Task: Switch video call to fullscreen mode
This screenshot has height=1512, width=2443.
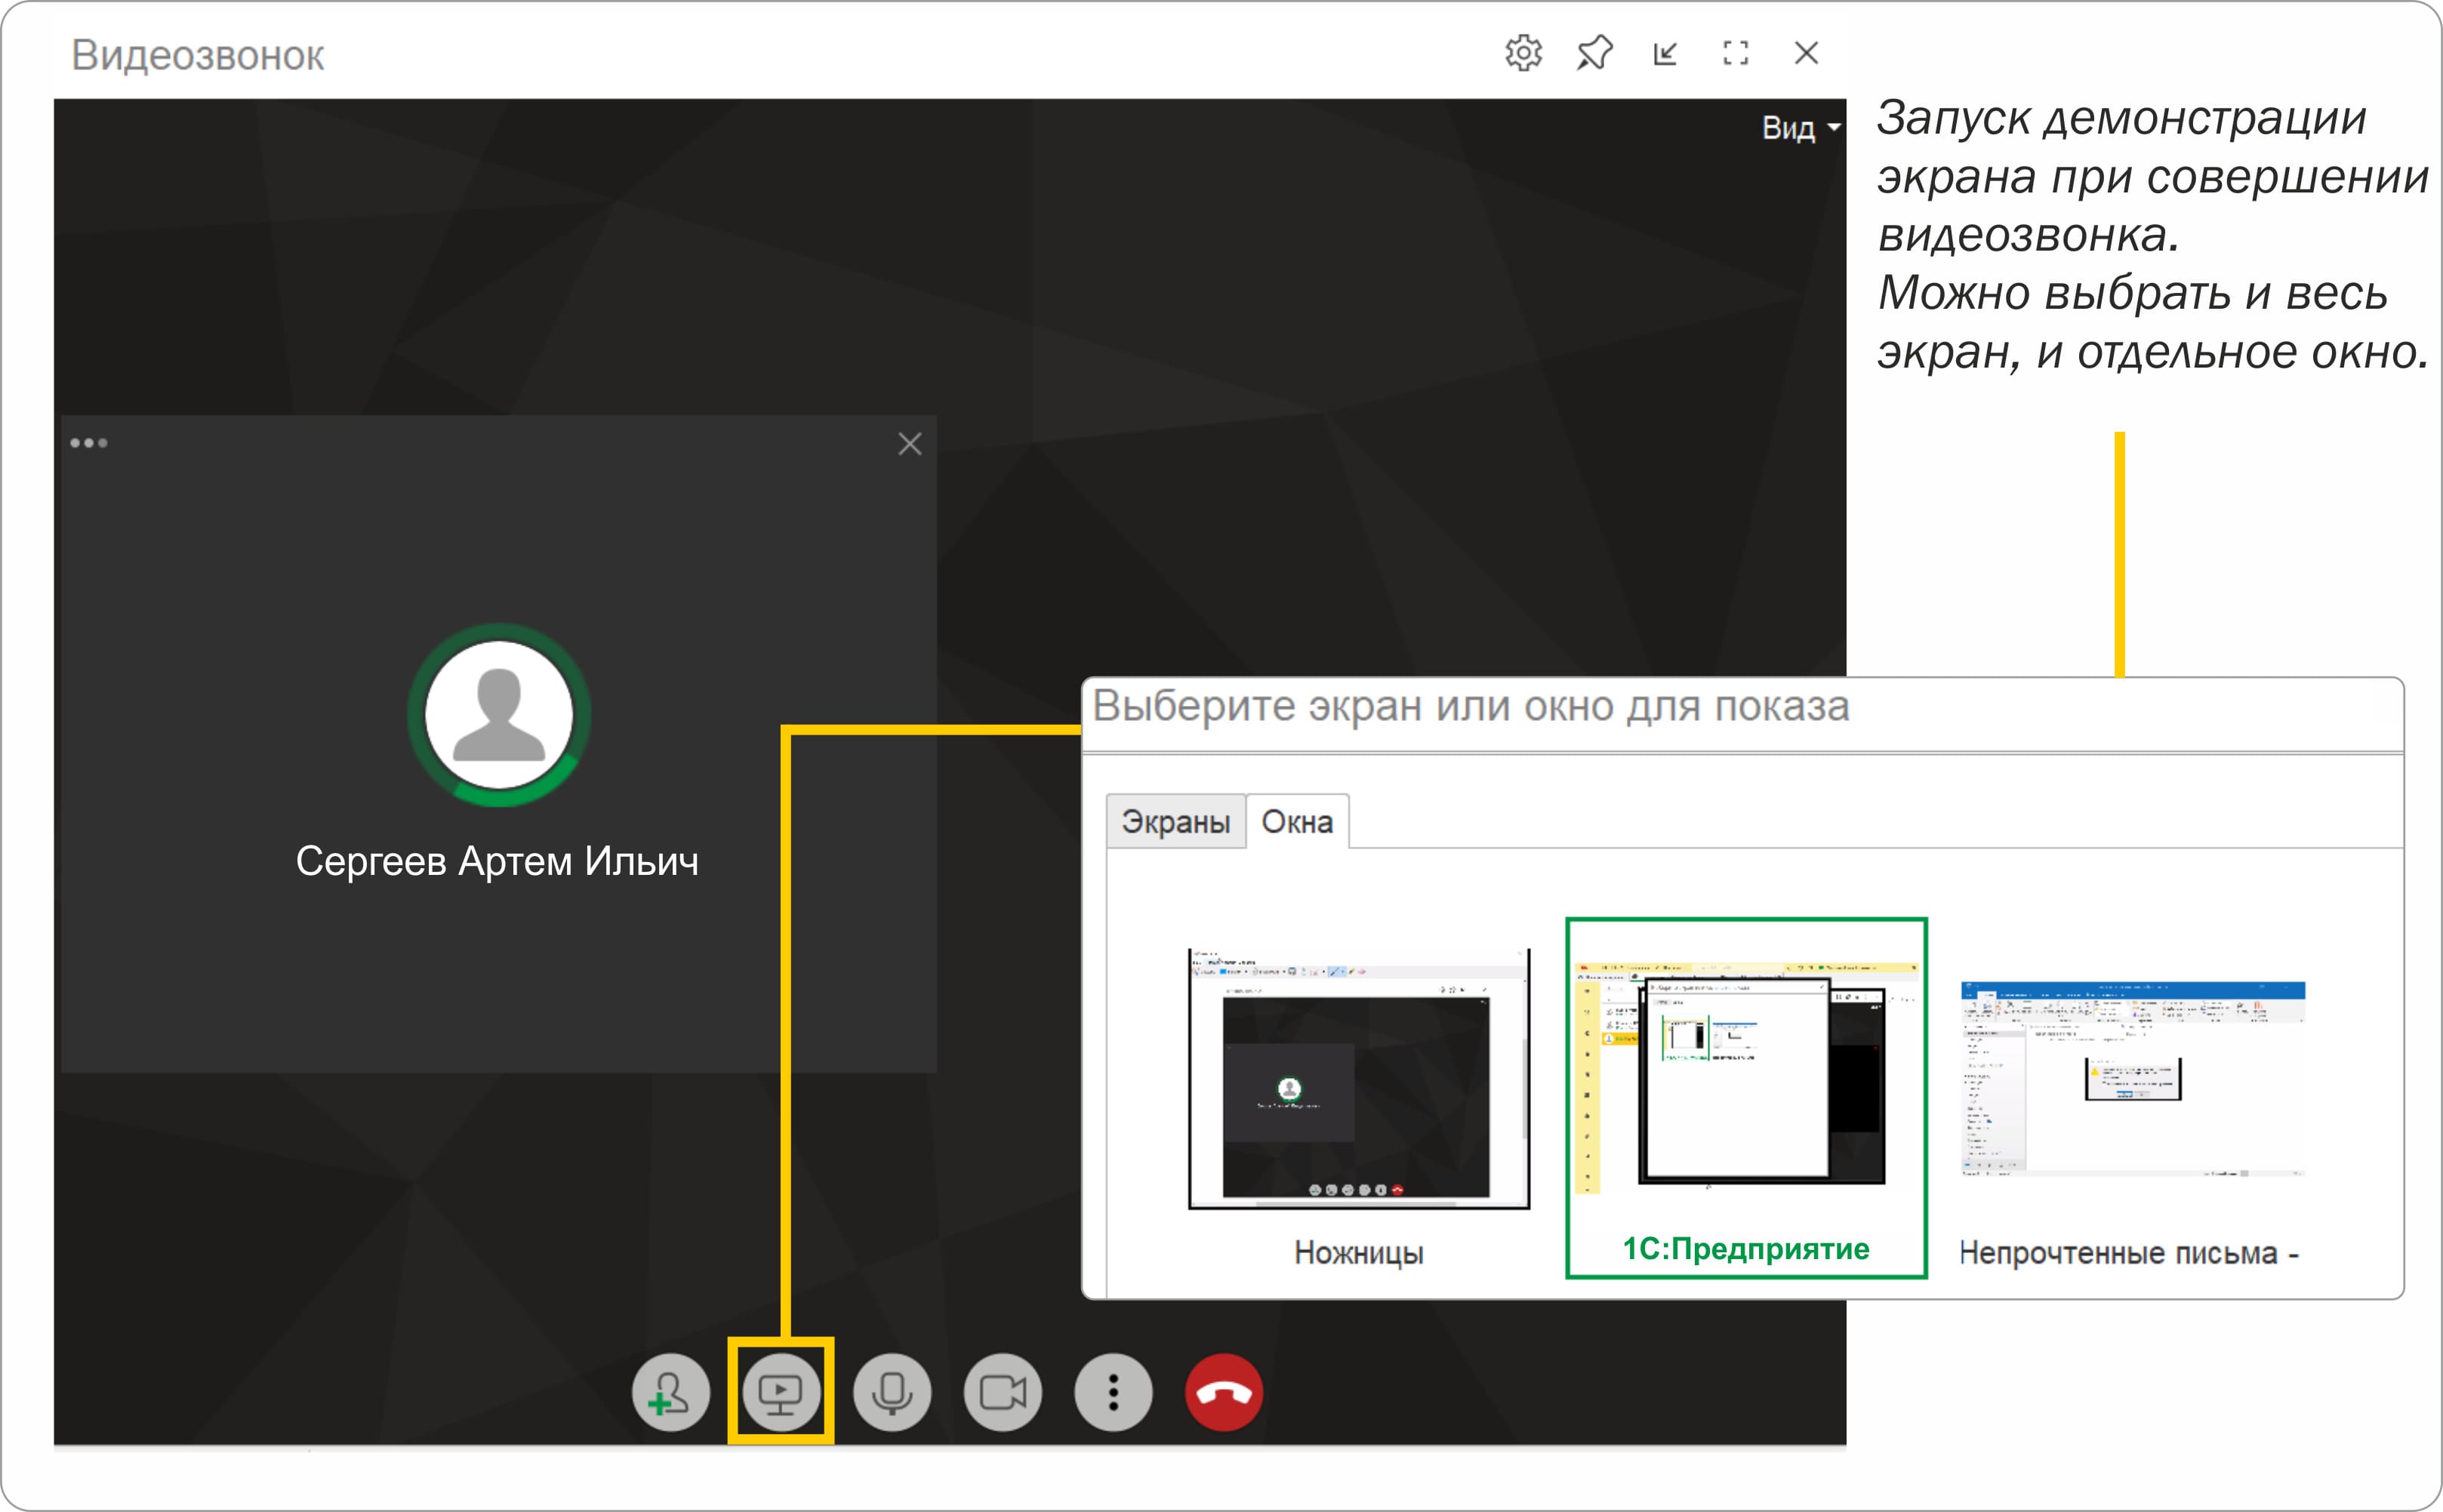Action: click(x=1736, y=53)
